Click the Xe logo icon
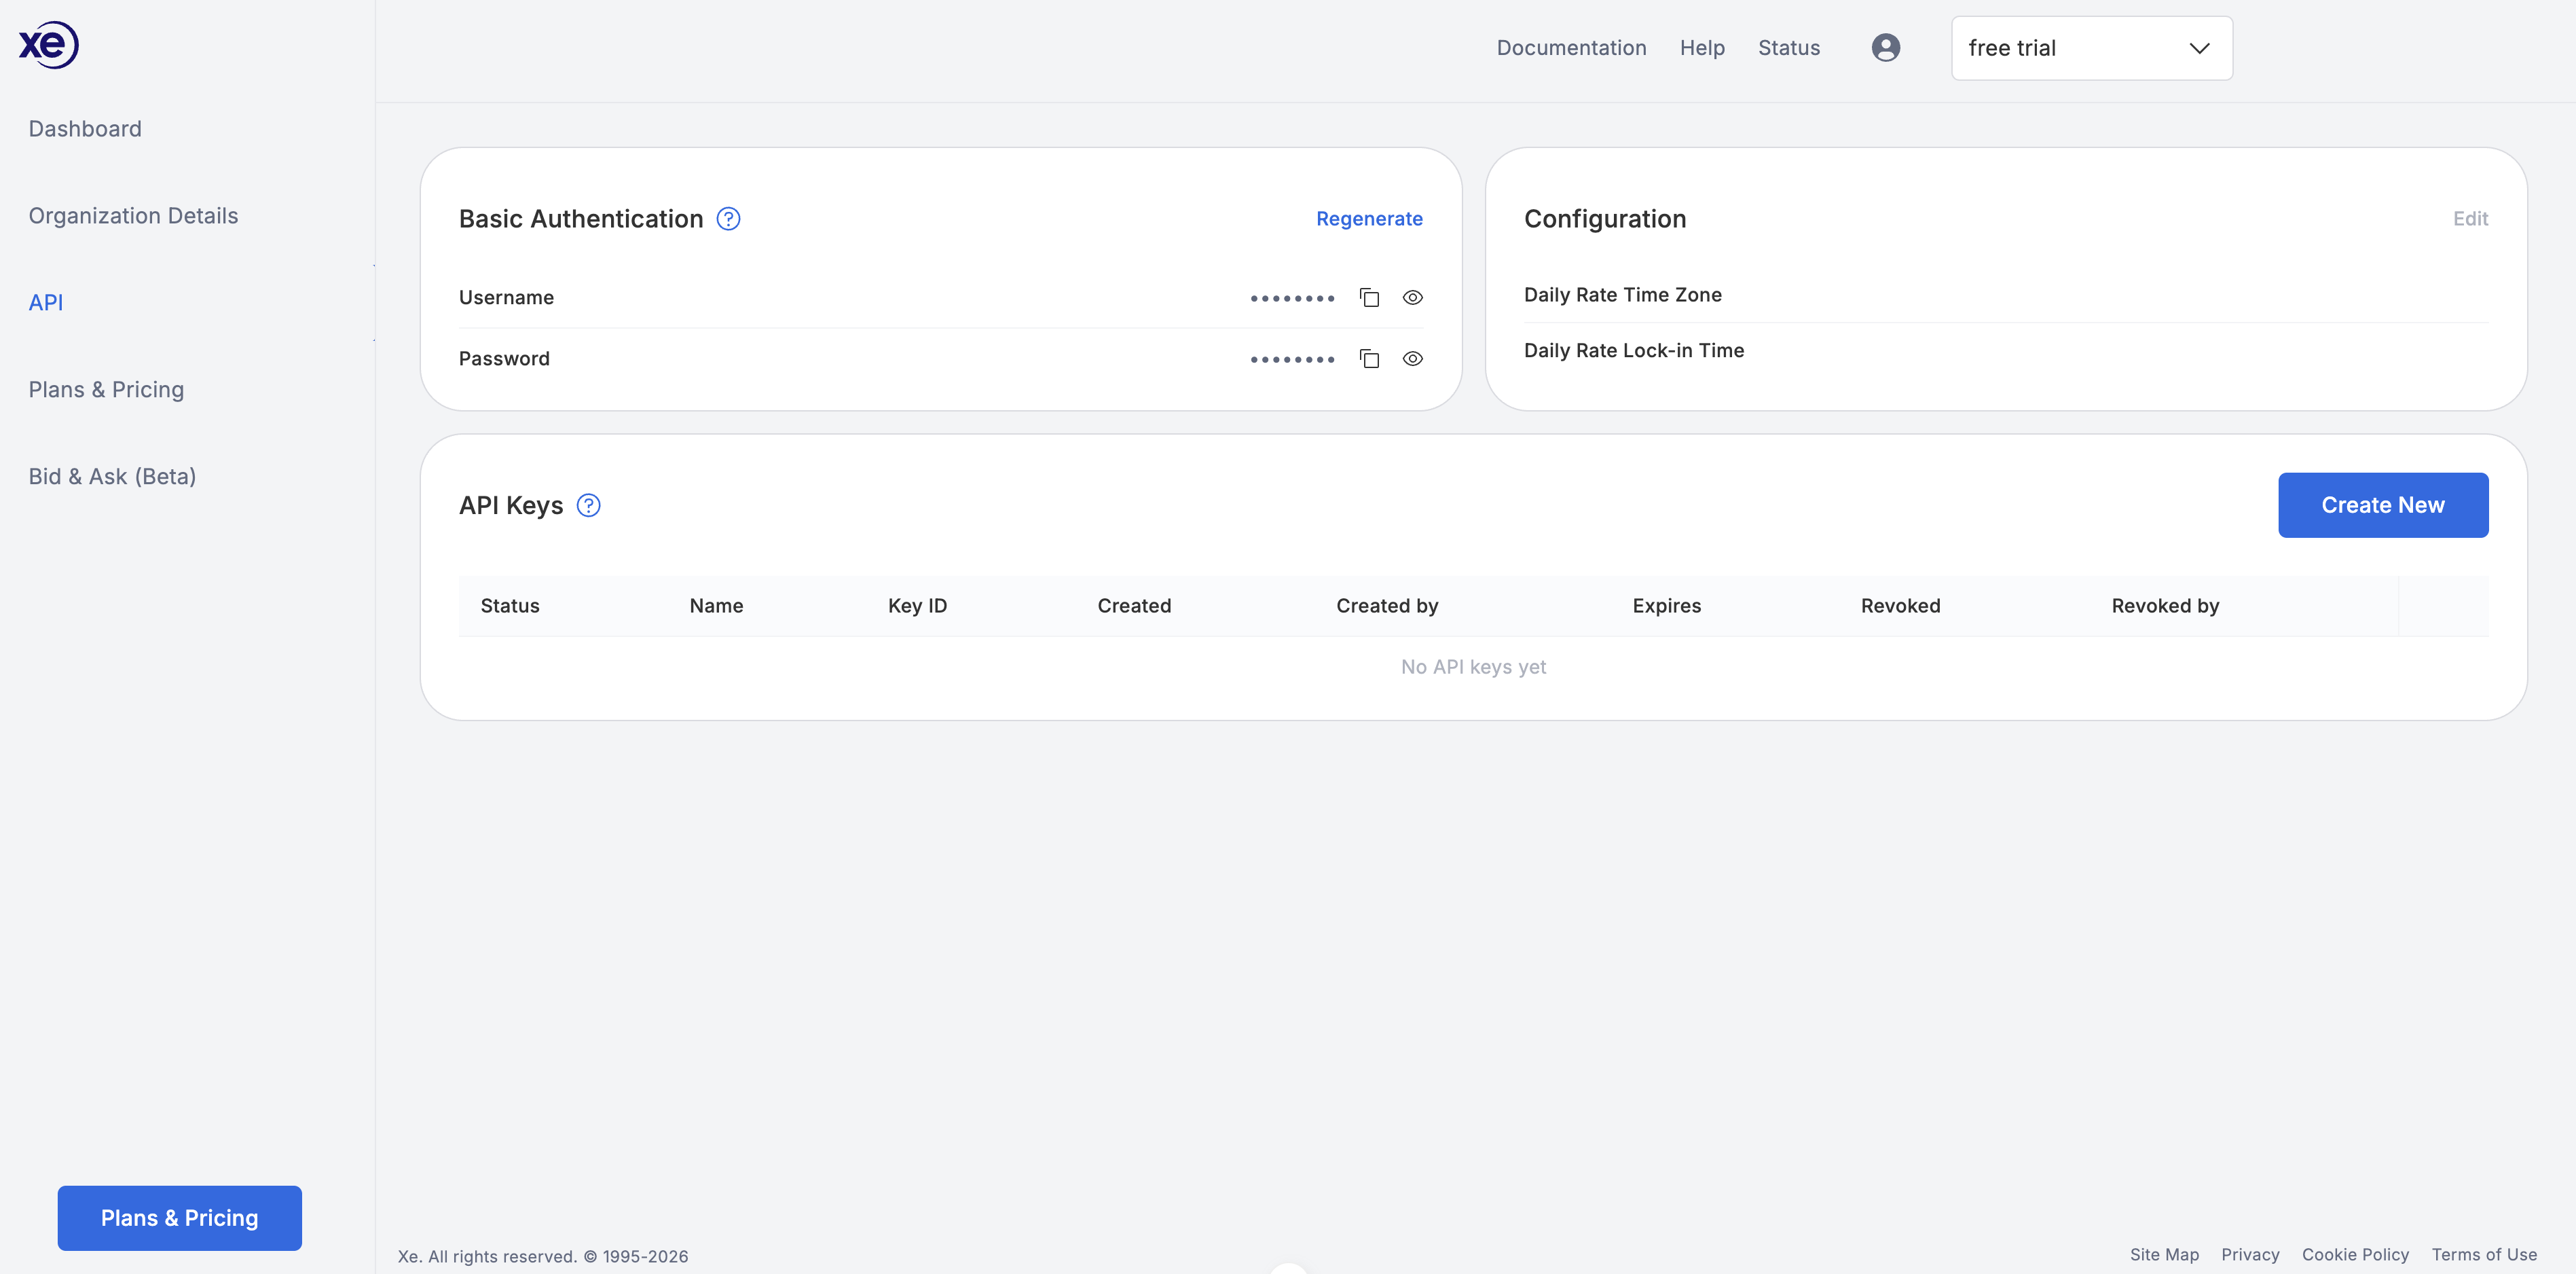This screenshot has width=2576, height=1274. [48, 45]
